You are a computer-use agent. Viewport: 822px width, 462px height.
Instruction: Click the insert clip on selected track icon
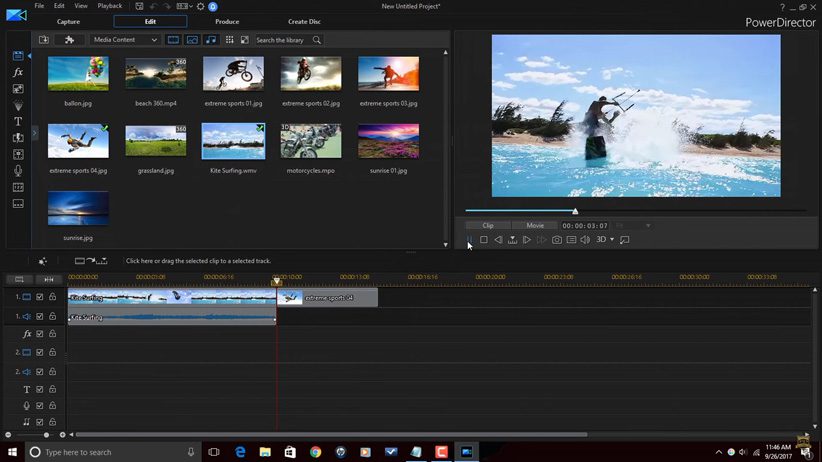coord(91,261)
